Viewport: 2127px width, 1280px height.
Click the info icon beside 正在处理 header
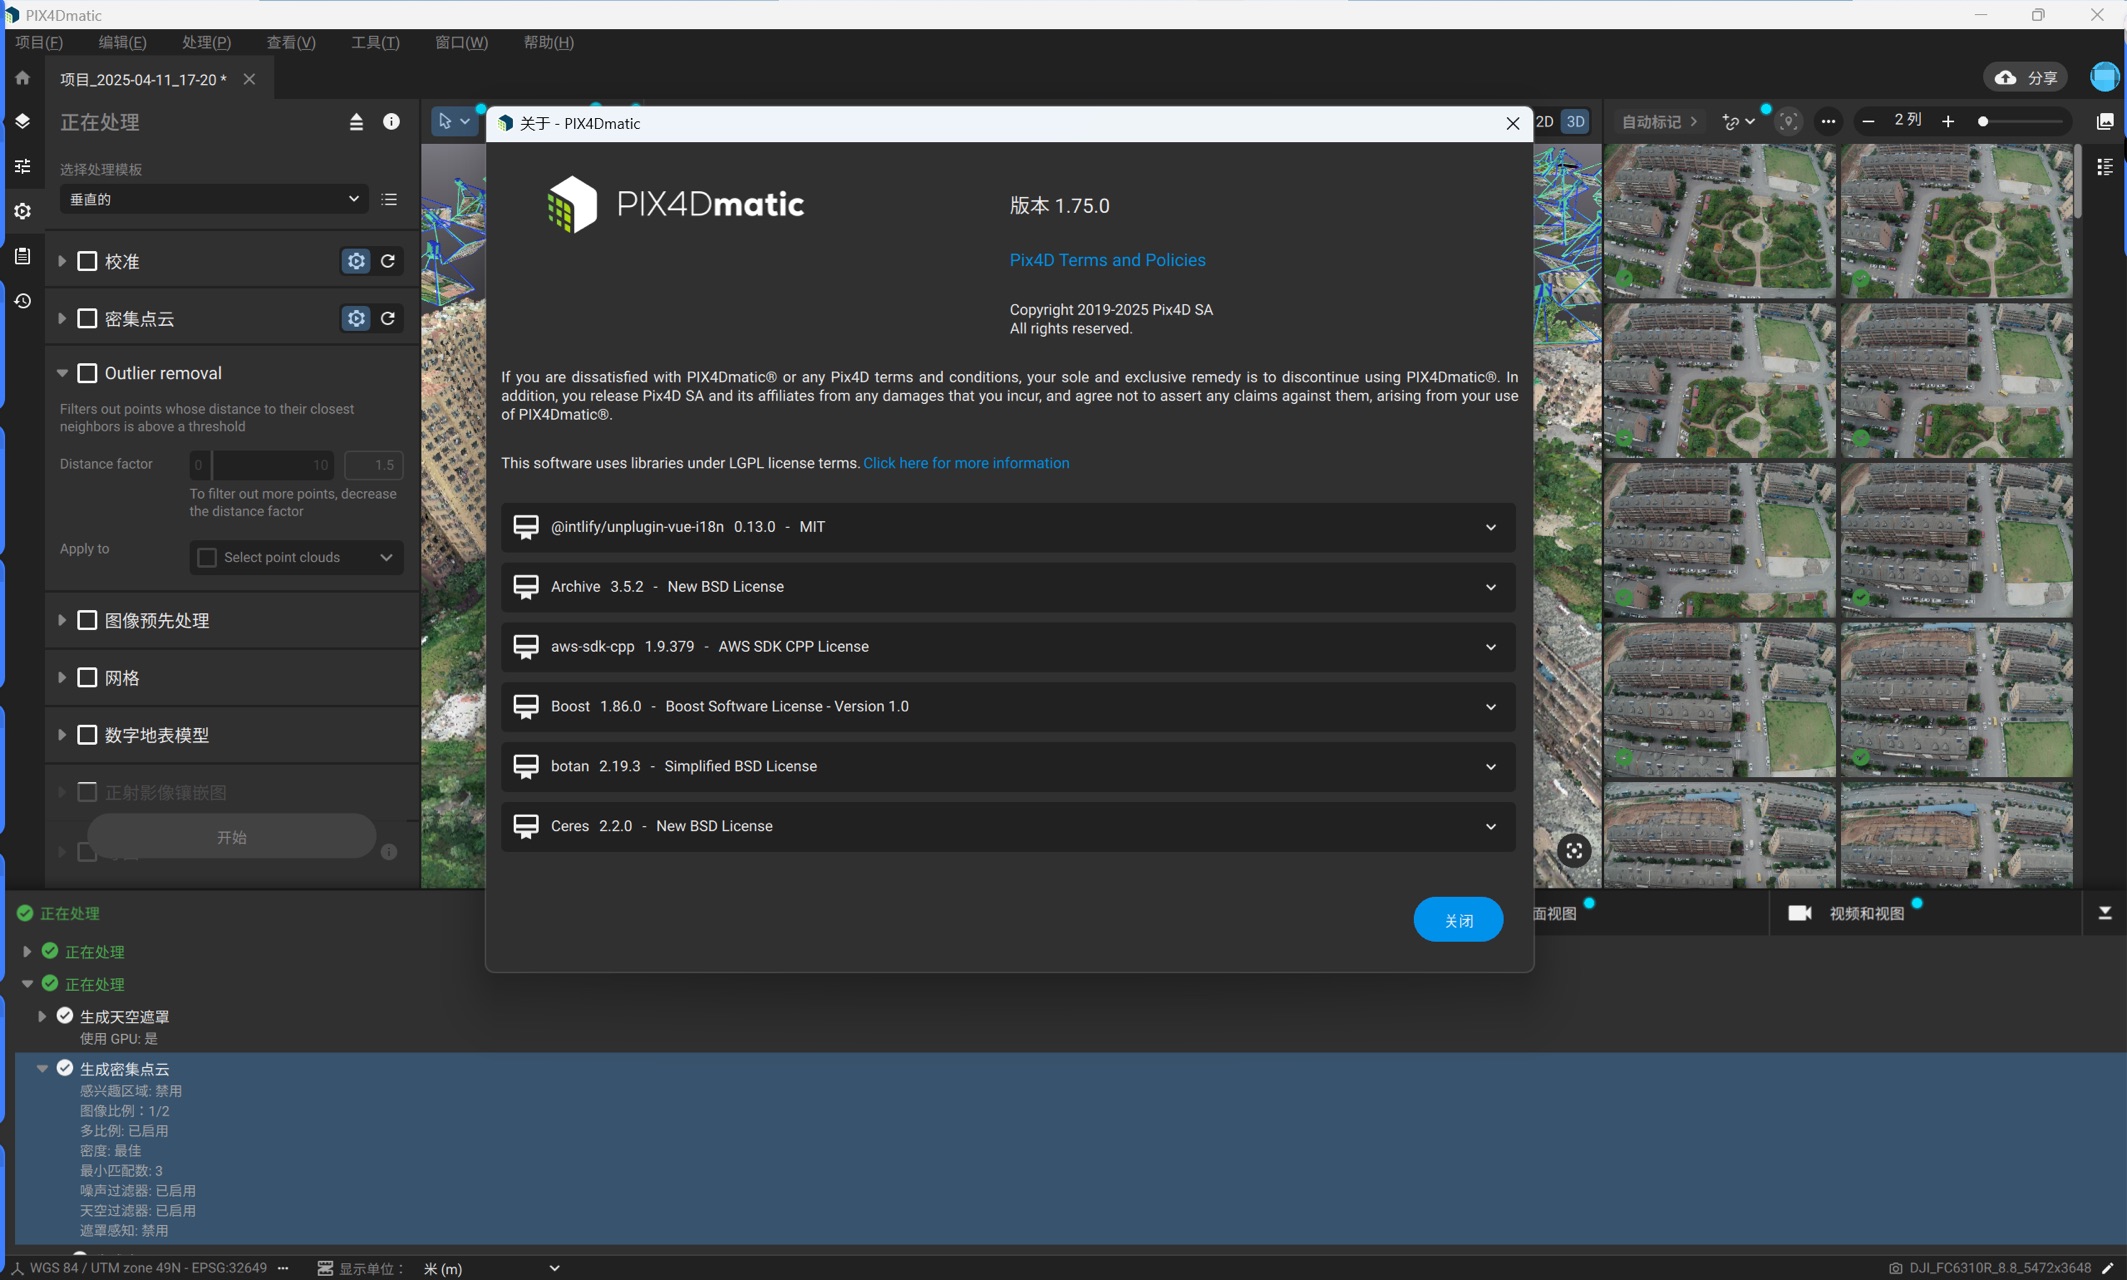pos(391,121)
